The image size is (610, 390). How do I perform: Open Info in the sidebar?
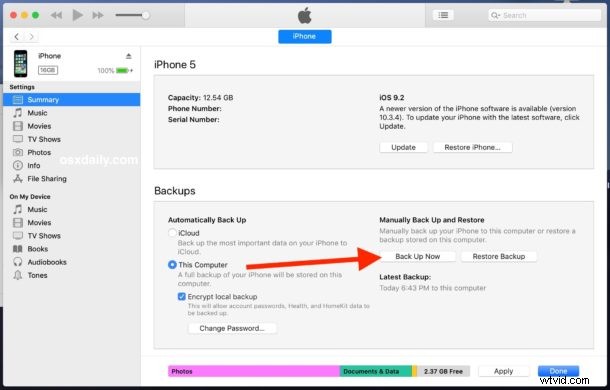pyautogui.click(x=72, y=166)
